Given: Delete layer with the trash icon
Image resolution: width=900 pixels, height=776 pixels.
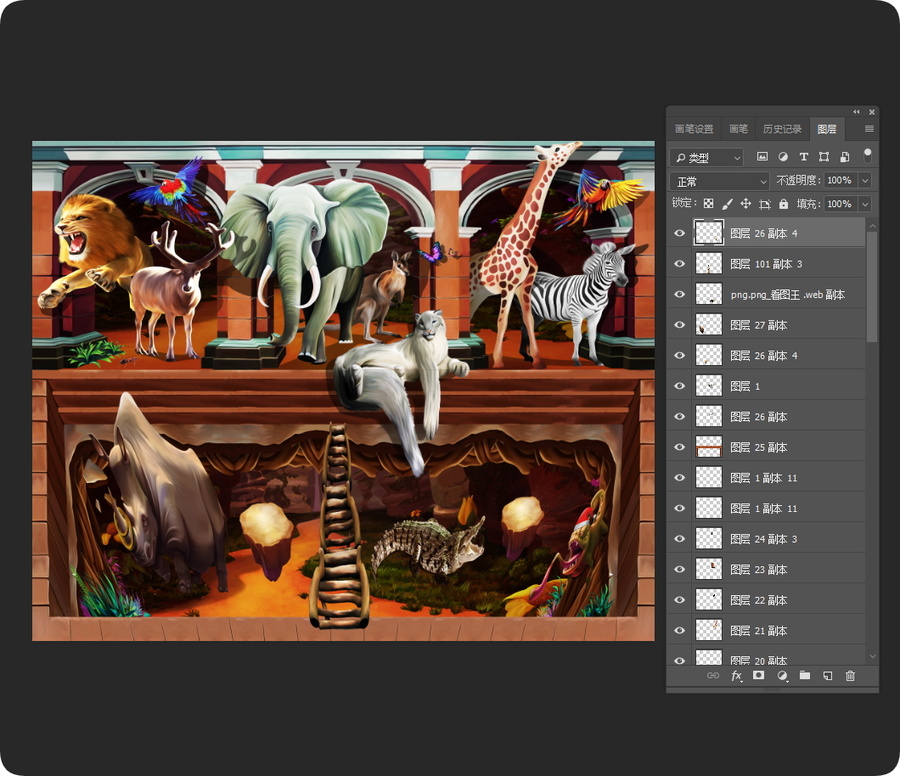Looking at the screenshot, I should 851,676.
